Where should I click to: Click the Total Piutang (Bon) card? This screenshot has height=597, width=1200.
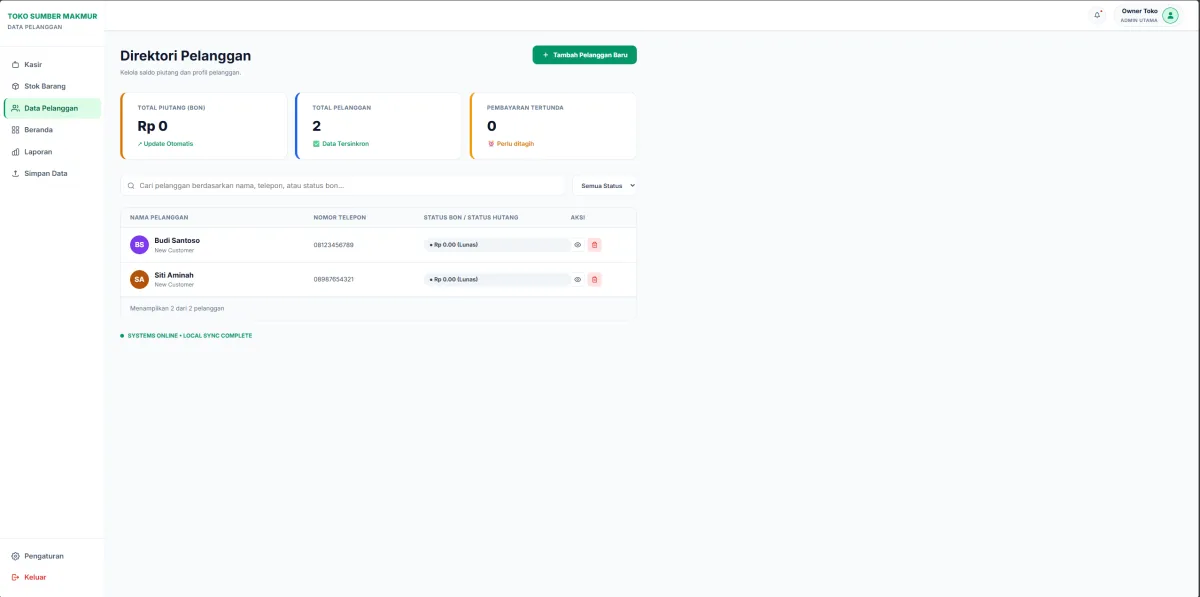tap(204, 126)
